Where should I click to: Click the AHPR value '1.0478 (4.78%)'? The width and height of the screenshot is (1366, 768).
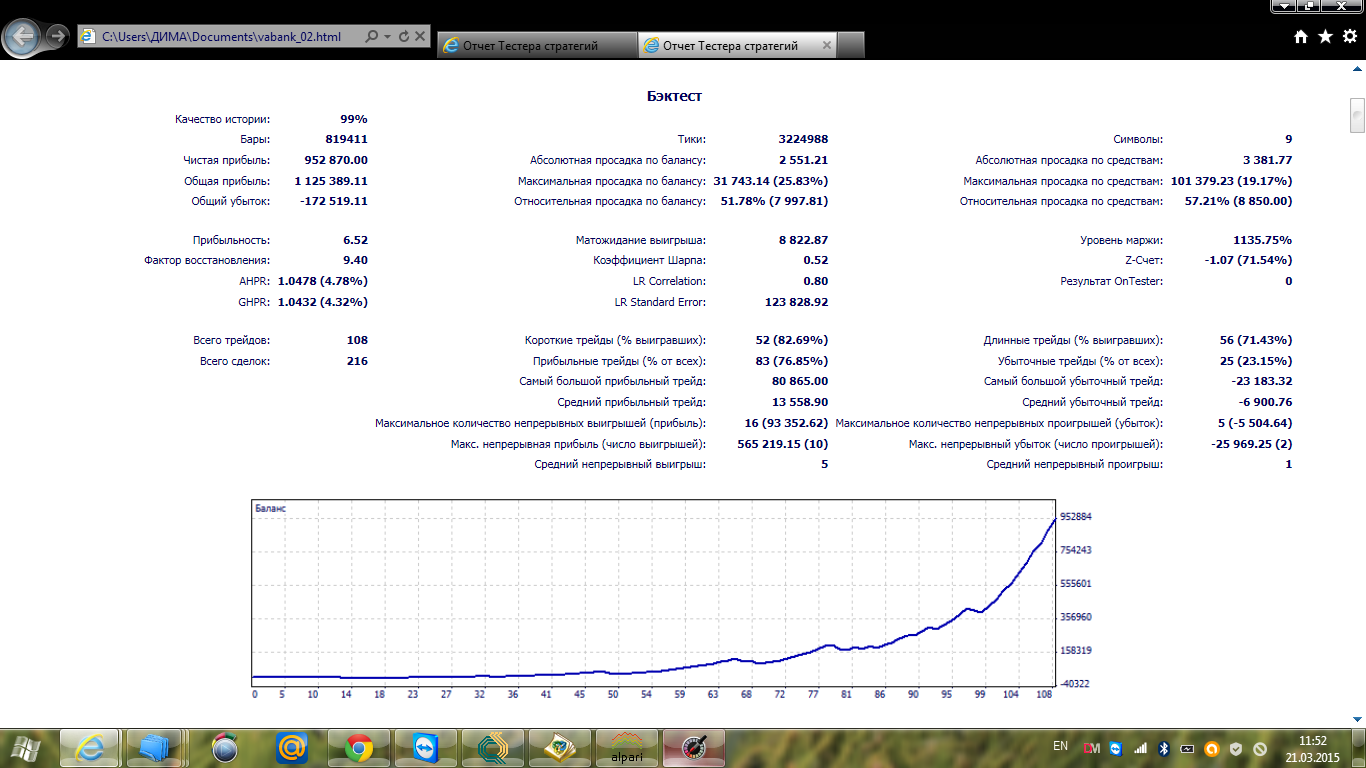[x=323, y=281]
